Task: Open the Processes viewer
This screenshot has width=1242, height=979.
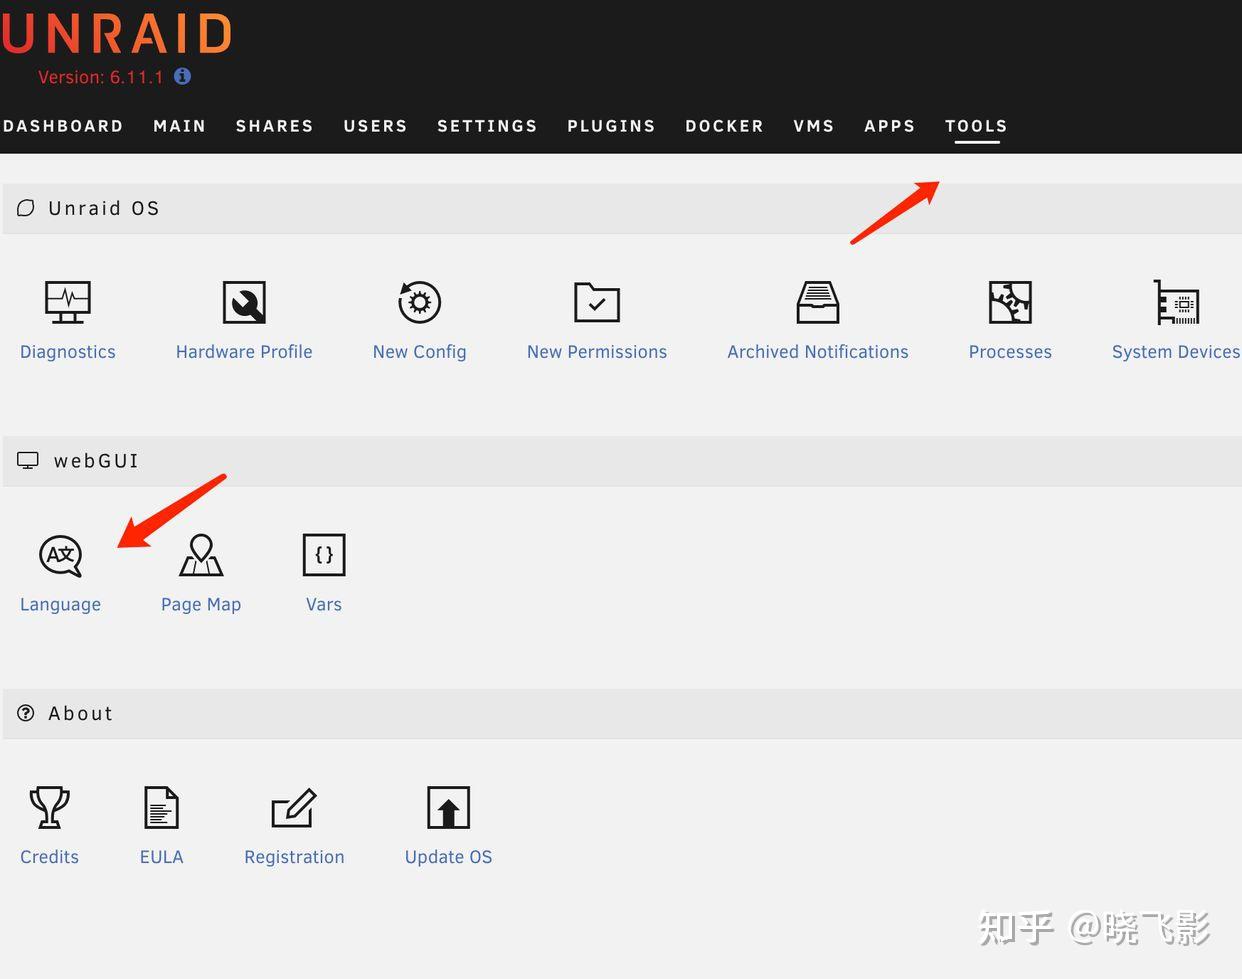Action: click(x=1010, y=318)
